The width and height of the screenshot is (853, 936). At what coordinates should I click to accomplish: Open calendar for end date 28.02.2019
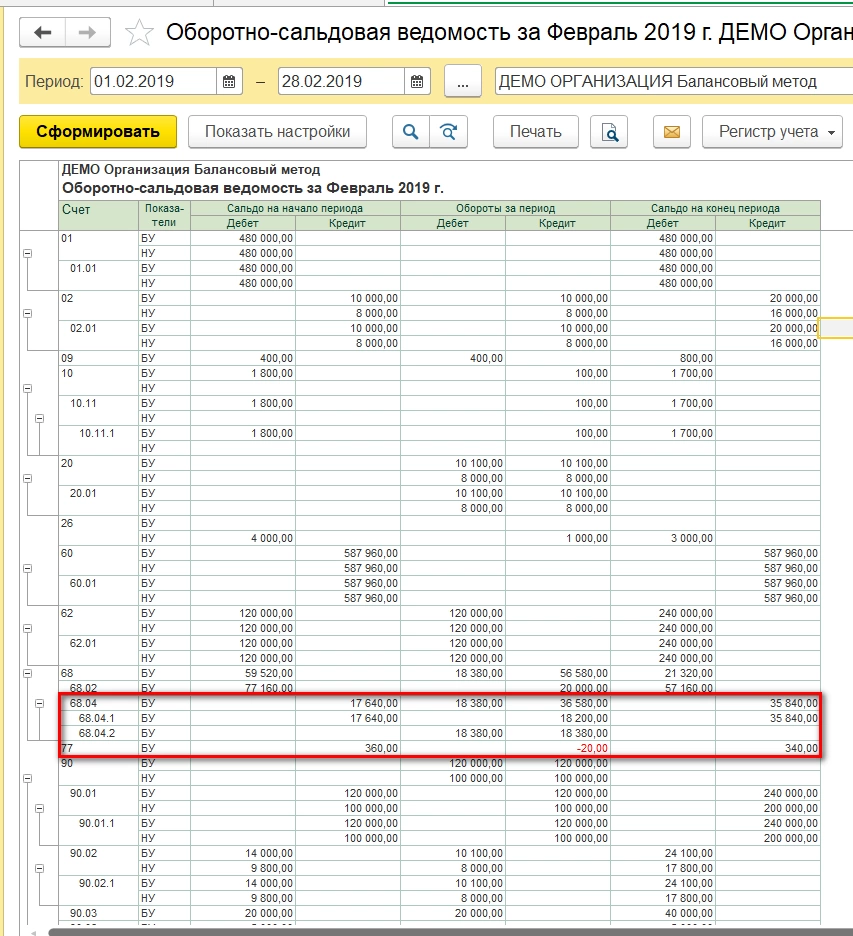(x=417, y=82)
